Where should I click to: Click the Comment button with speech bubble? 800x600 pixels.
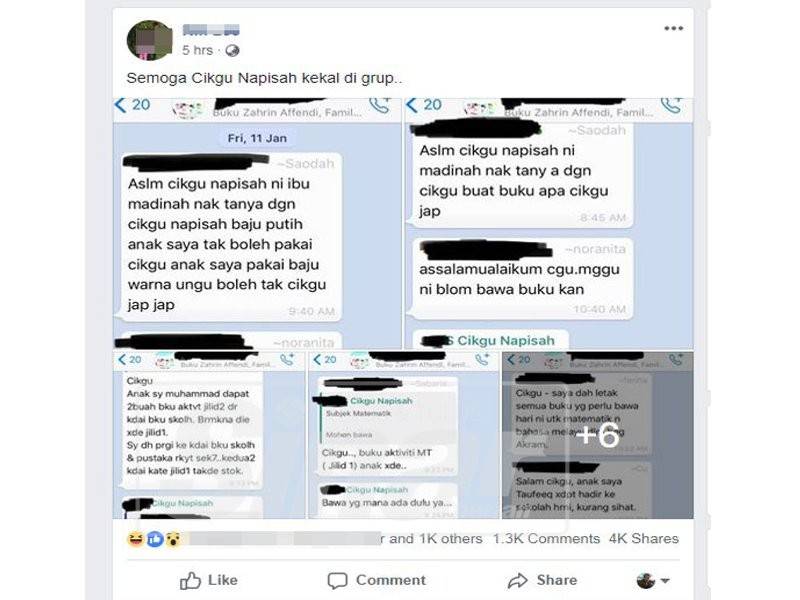click(377, 581)
